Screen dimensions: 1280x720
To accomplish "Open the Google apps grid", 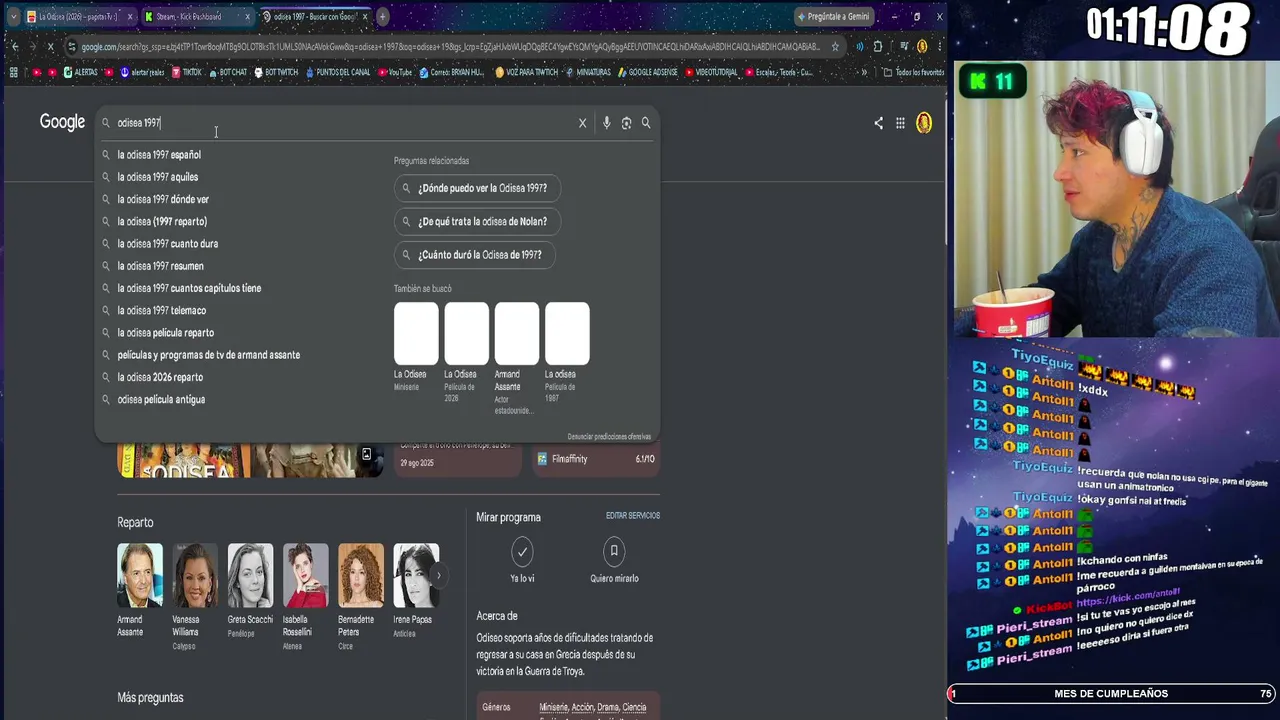I will coord(900,123).
